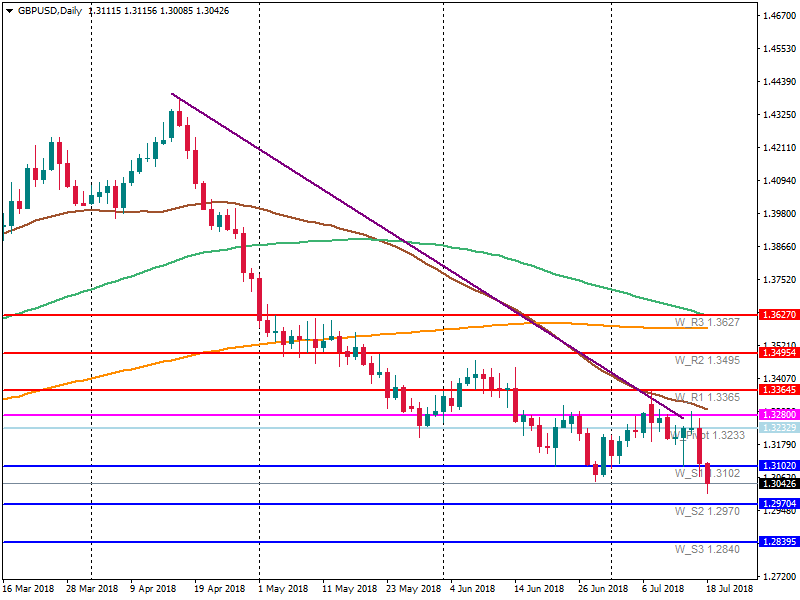Image resolution: width=800 pixels, height=600 pixels.
Task: Click the 1.46700 value on price scale
Action: tap(778, 16)
